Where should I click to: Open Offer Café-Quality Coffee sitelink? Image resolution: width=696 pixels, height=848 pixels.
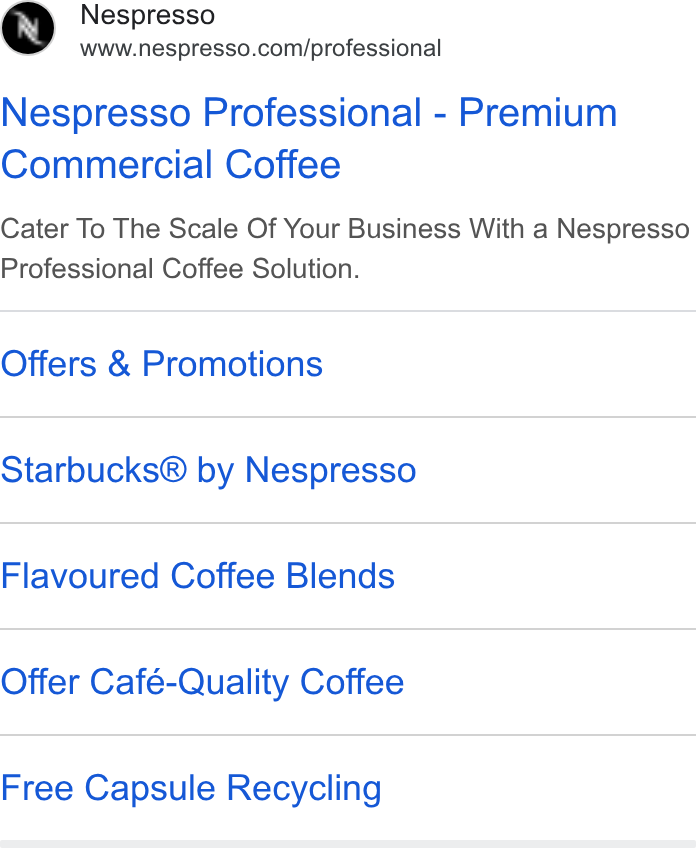click(202, 683)
